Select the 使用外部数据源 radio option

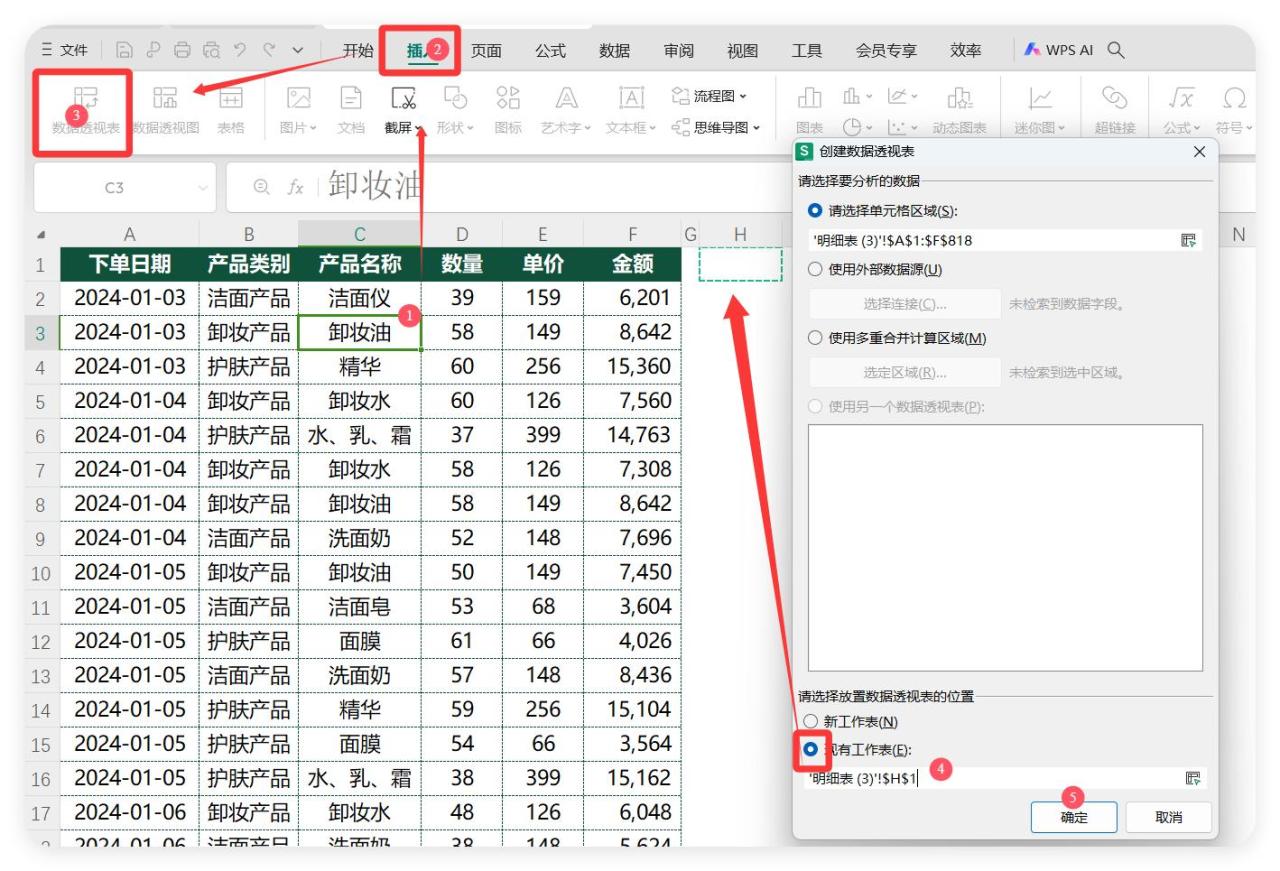pos(815,269)
